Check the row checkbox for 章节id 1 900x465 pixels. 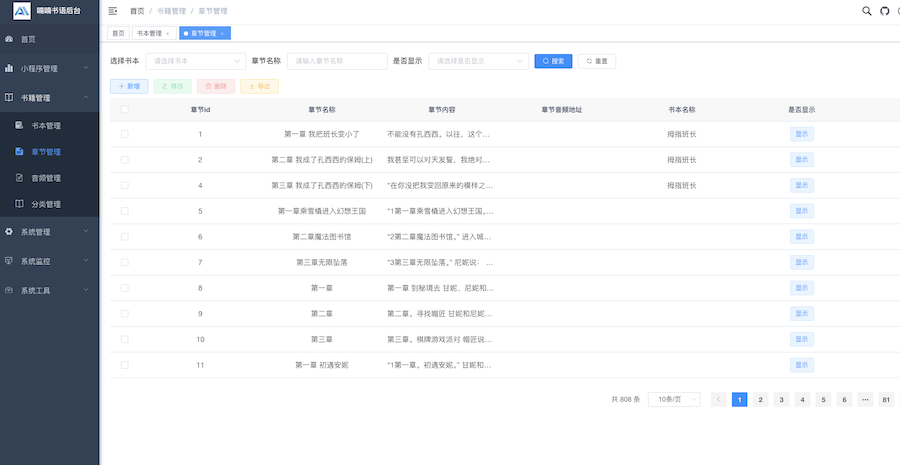point(125,134)
